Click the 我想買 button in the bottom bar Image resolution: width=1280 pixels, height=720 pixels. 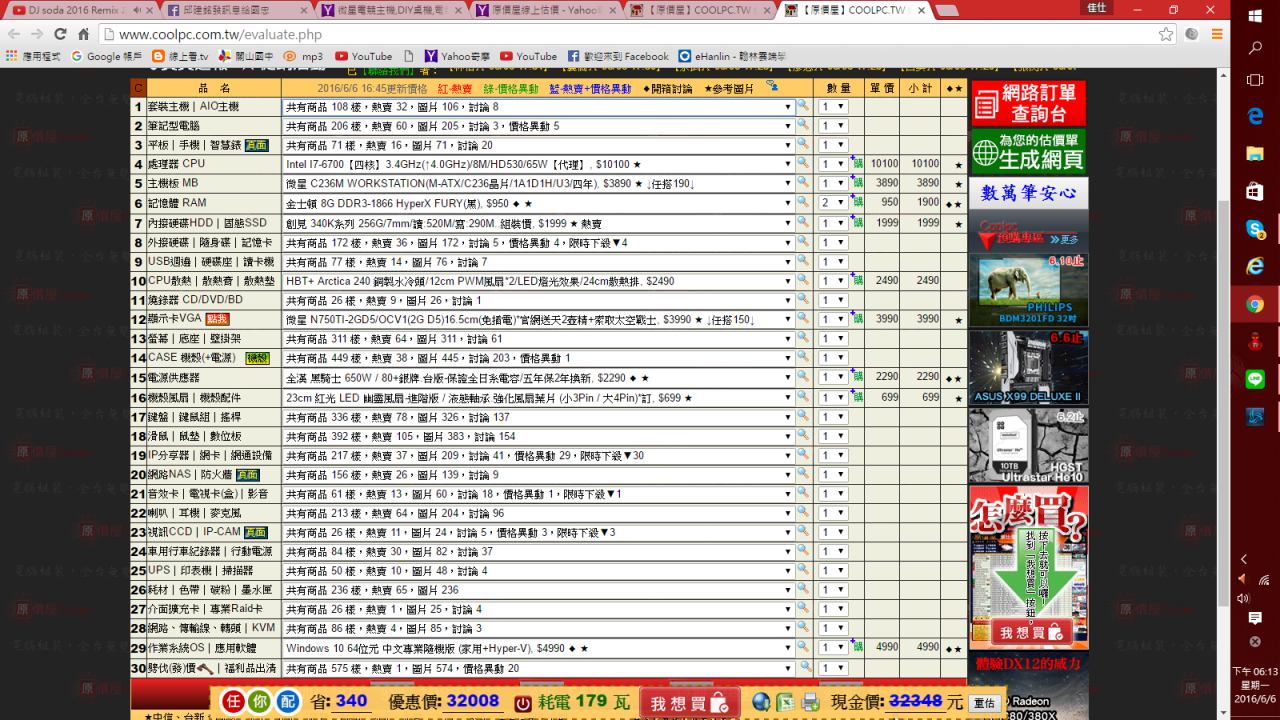point(692,703)
